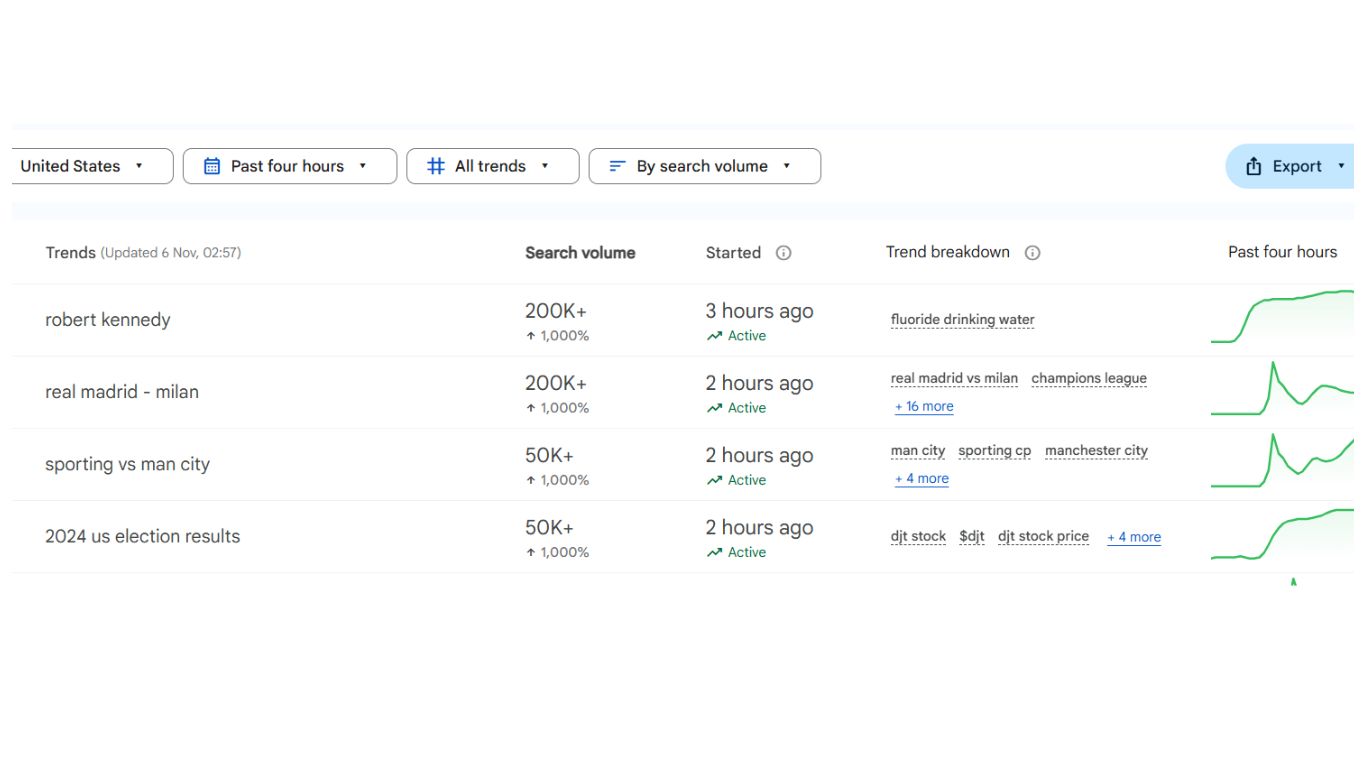Image resolution: width=1366 pixels, height=768 pixels.
Task: Click the sporting cp query chip
Action: (x=995, y=451)
